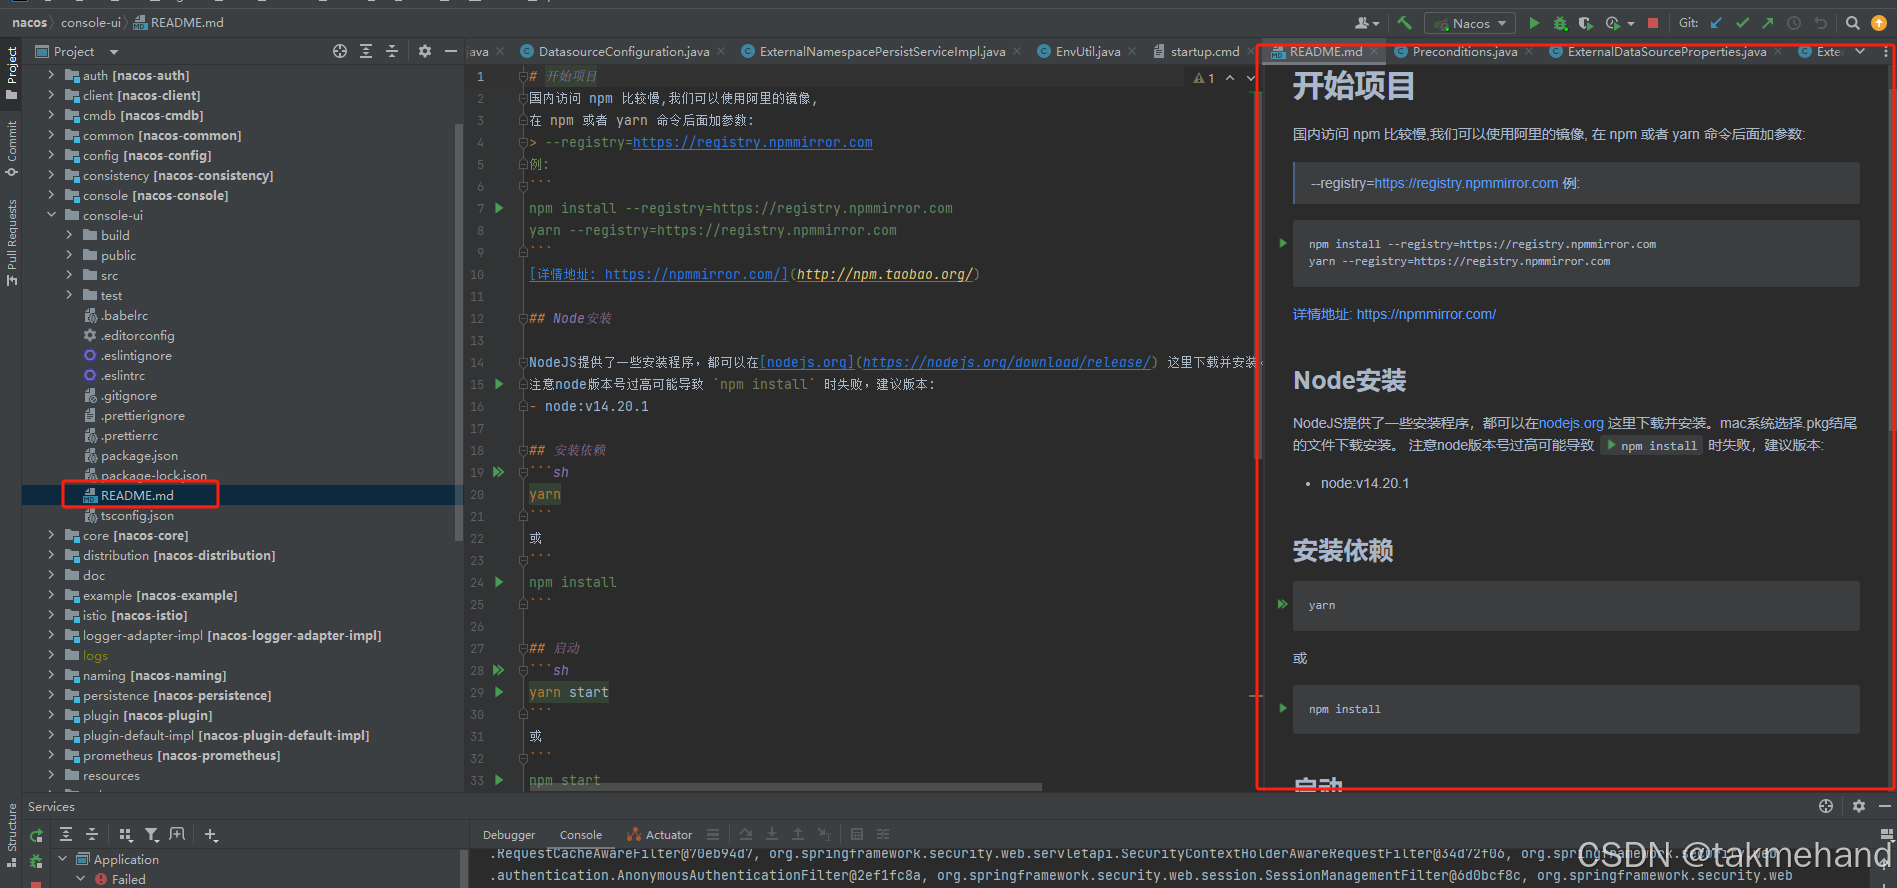Switch to DatasourceConfiguration.java tab
The height and width of the screenshot is (888, 1897).
[624, 52]
